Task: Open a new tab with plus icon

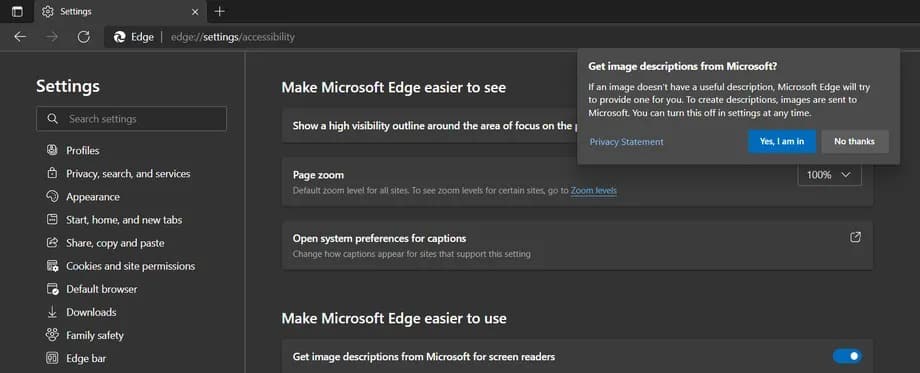Action: coord(219,11)
